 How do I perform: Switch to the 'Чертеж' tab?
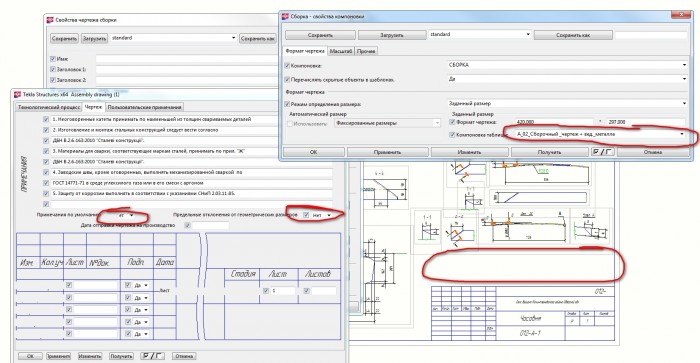[x=93, y=107]
